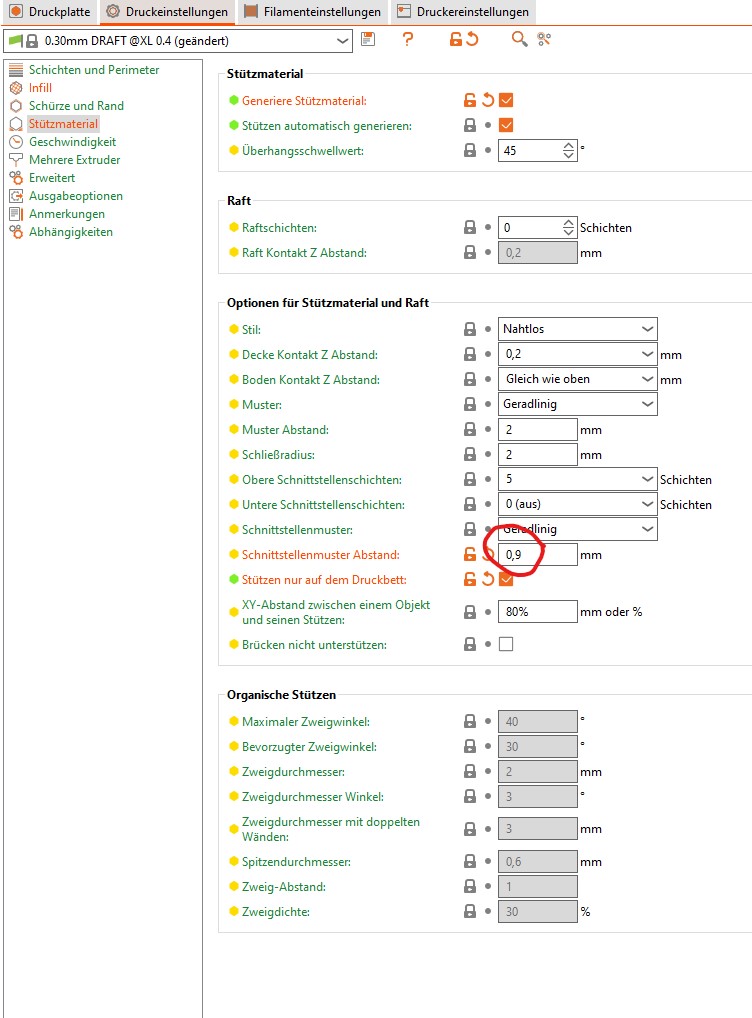752x1018 pixels.
Task: Reset all changes with toolbar undo arrow
Action: click(472, 40)
